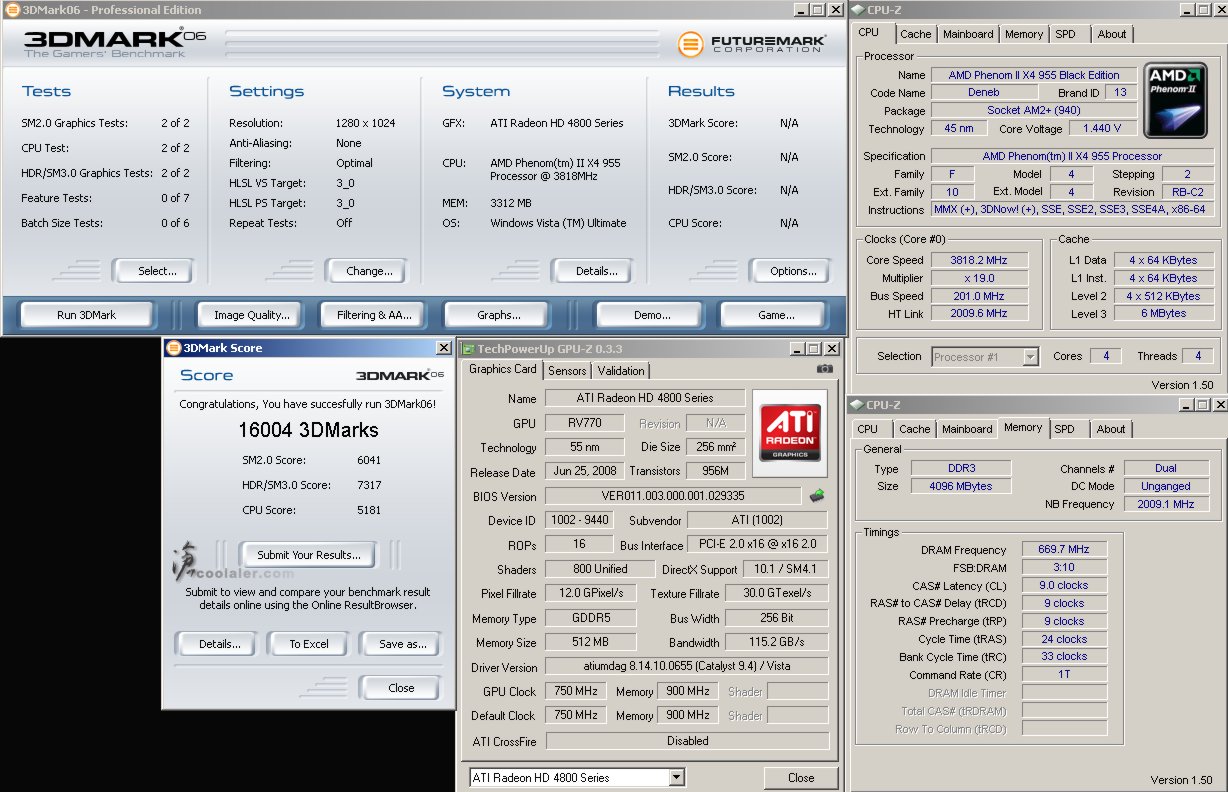Click Close button in GPU-Z
Image resolution: width=1228 pixels, height=792 pixels.
coord(800,777)
